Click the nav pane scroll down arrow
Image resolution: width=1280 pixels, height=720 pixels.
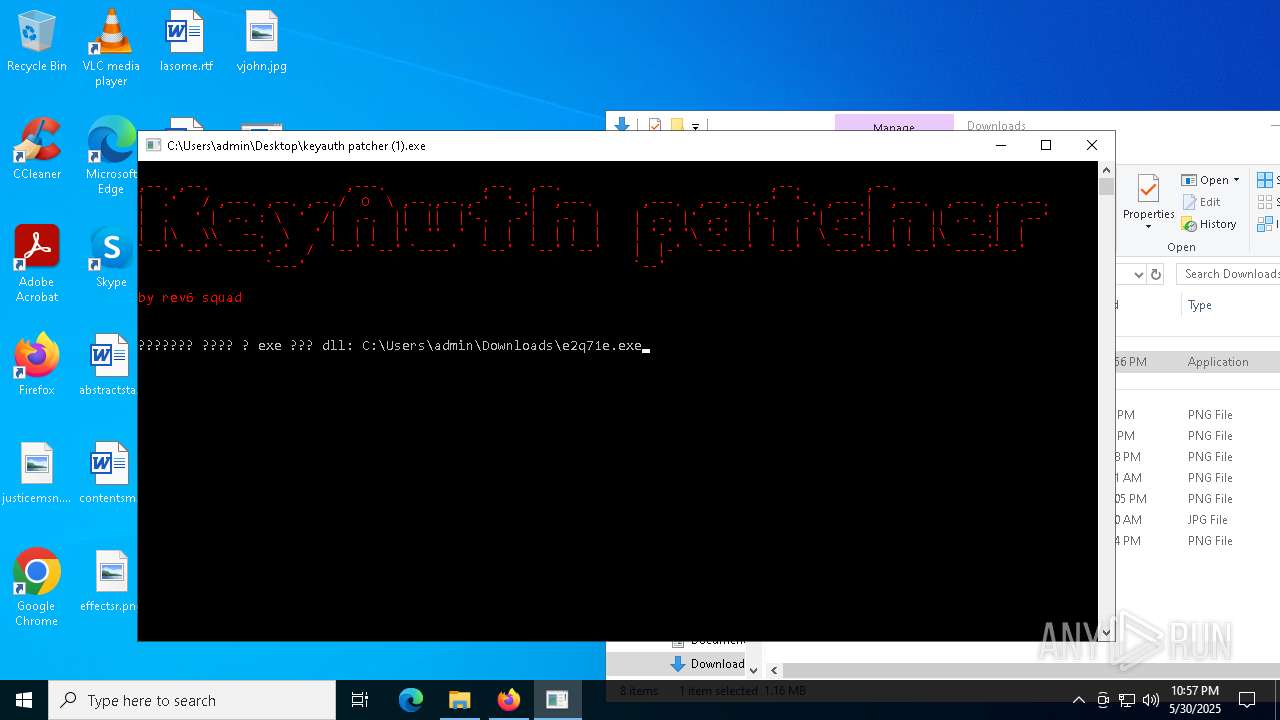[754, 670]
